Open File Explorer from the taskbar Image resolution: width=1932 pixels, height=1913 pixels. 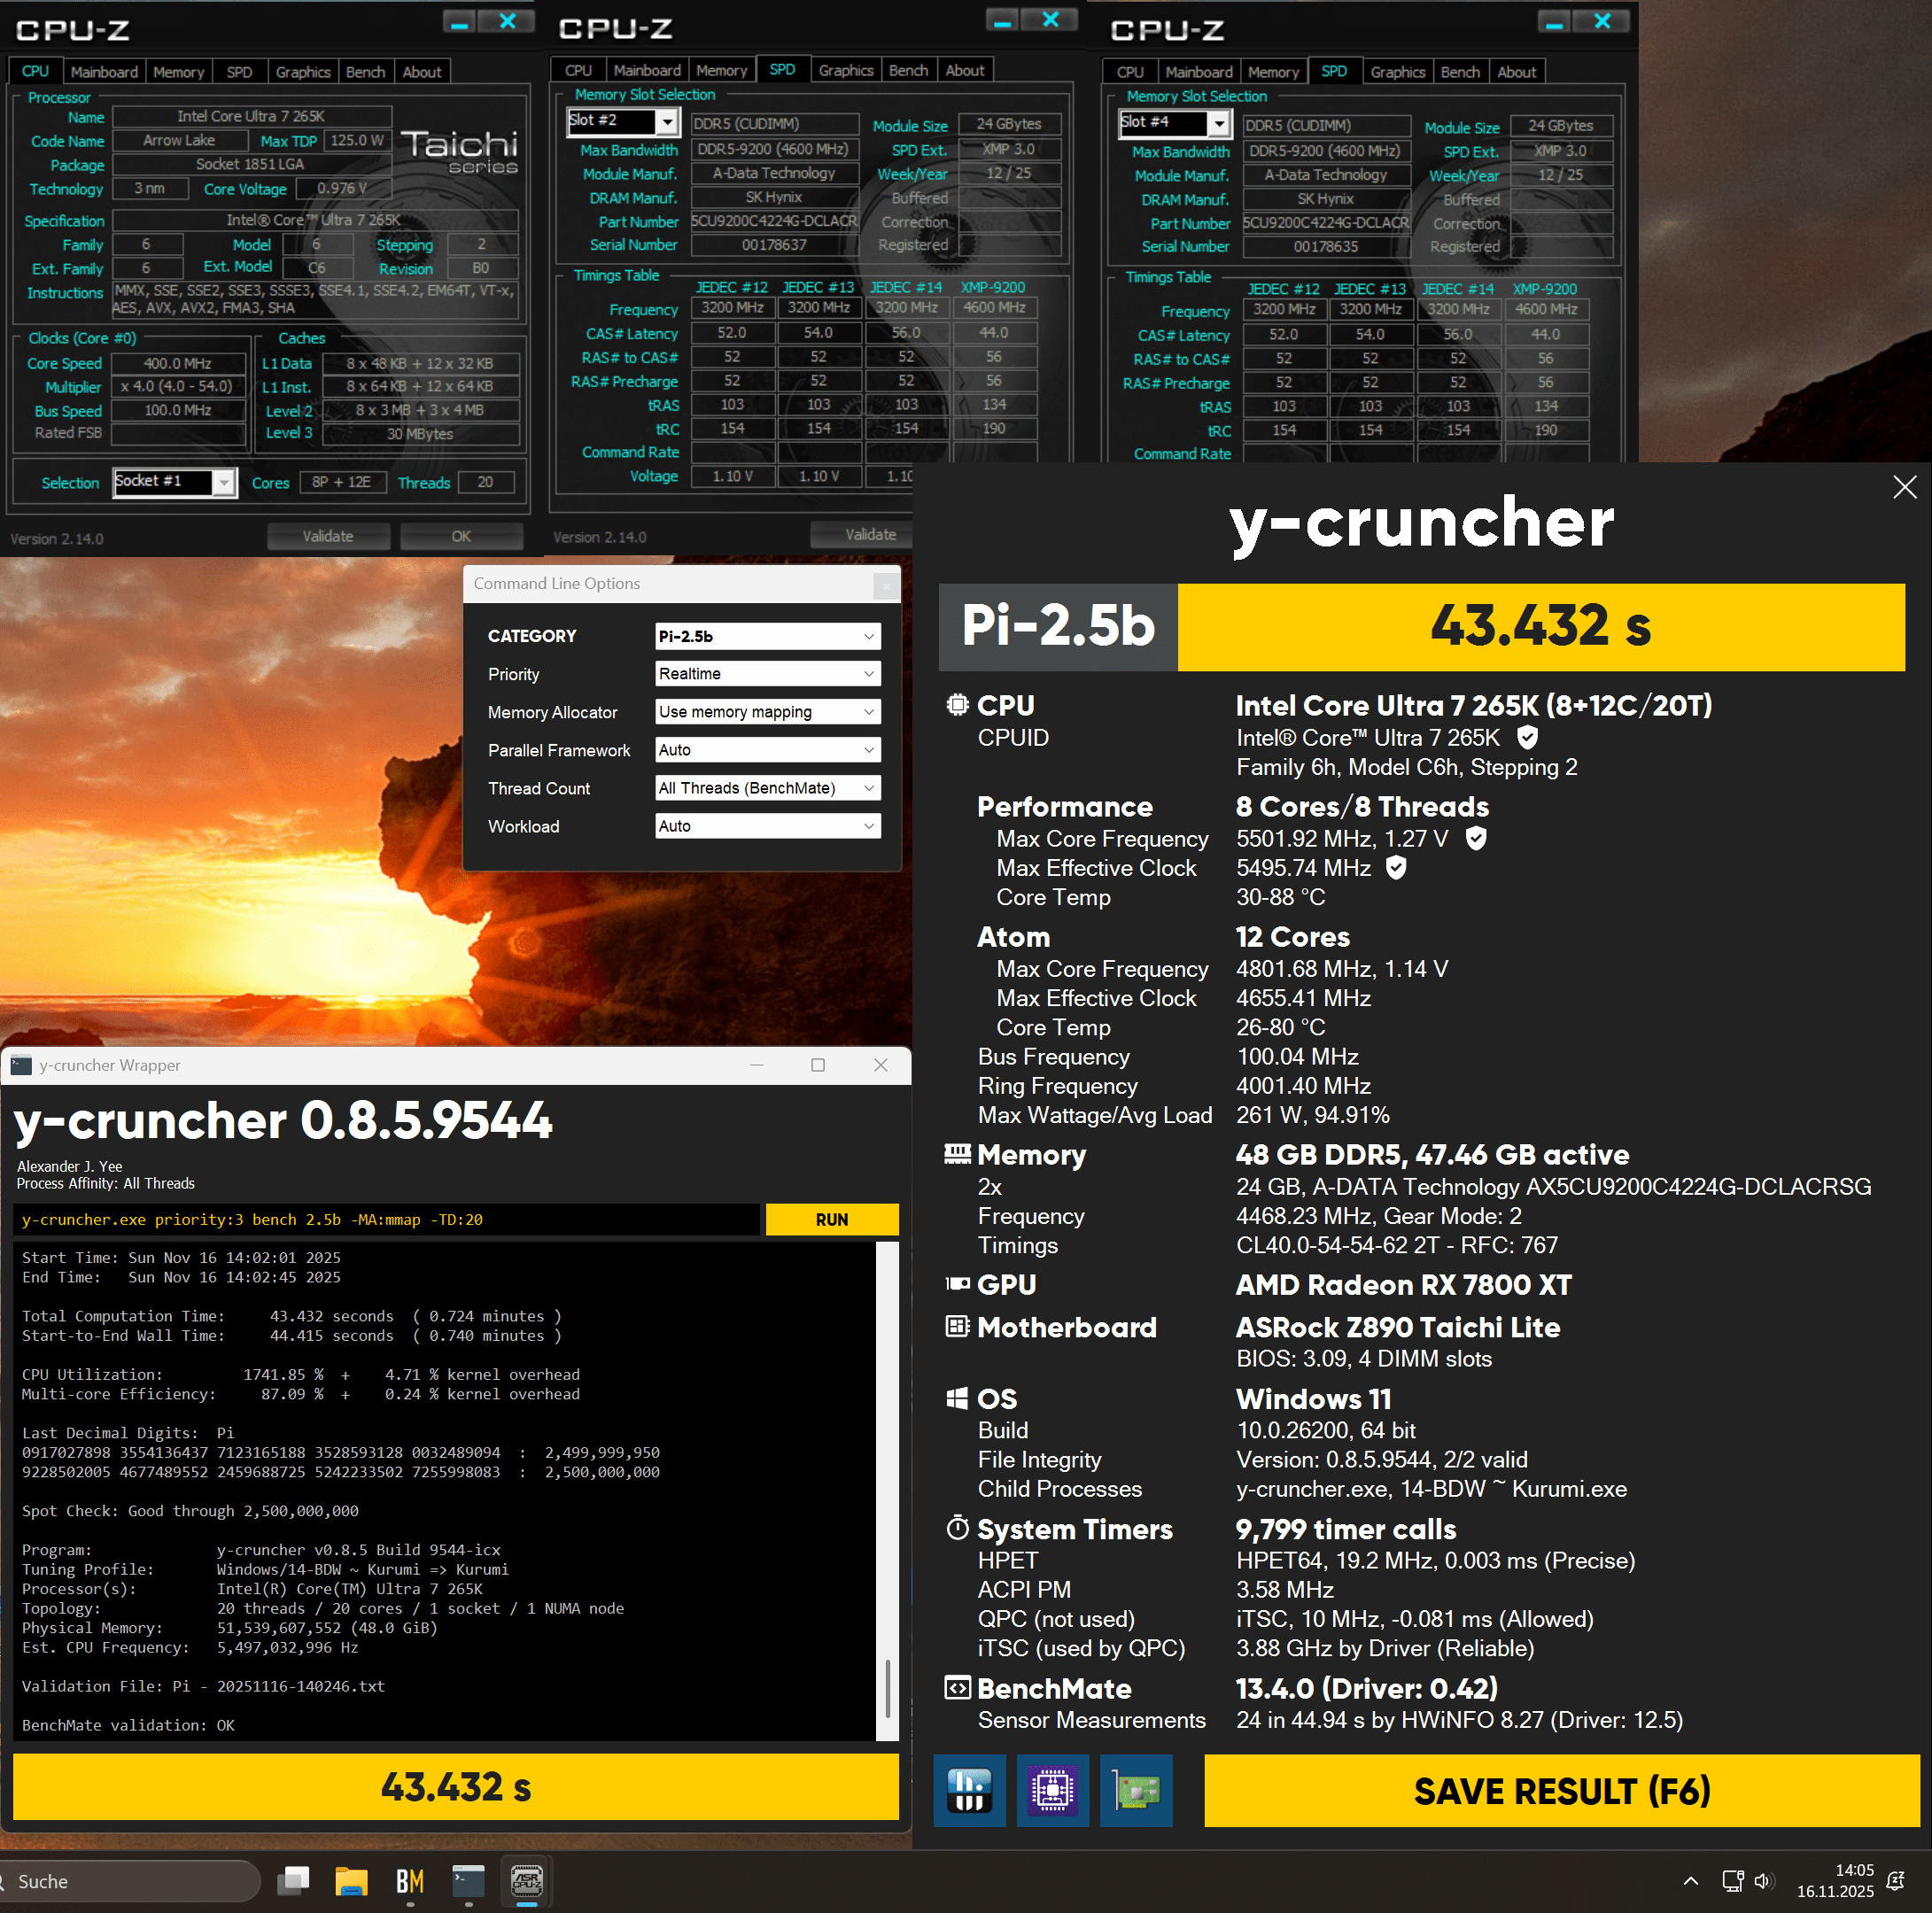pyautogui.click(x=351, y=1881)
